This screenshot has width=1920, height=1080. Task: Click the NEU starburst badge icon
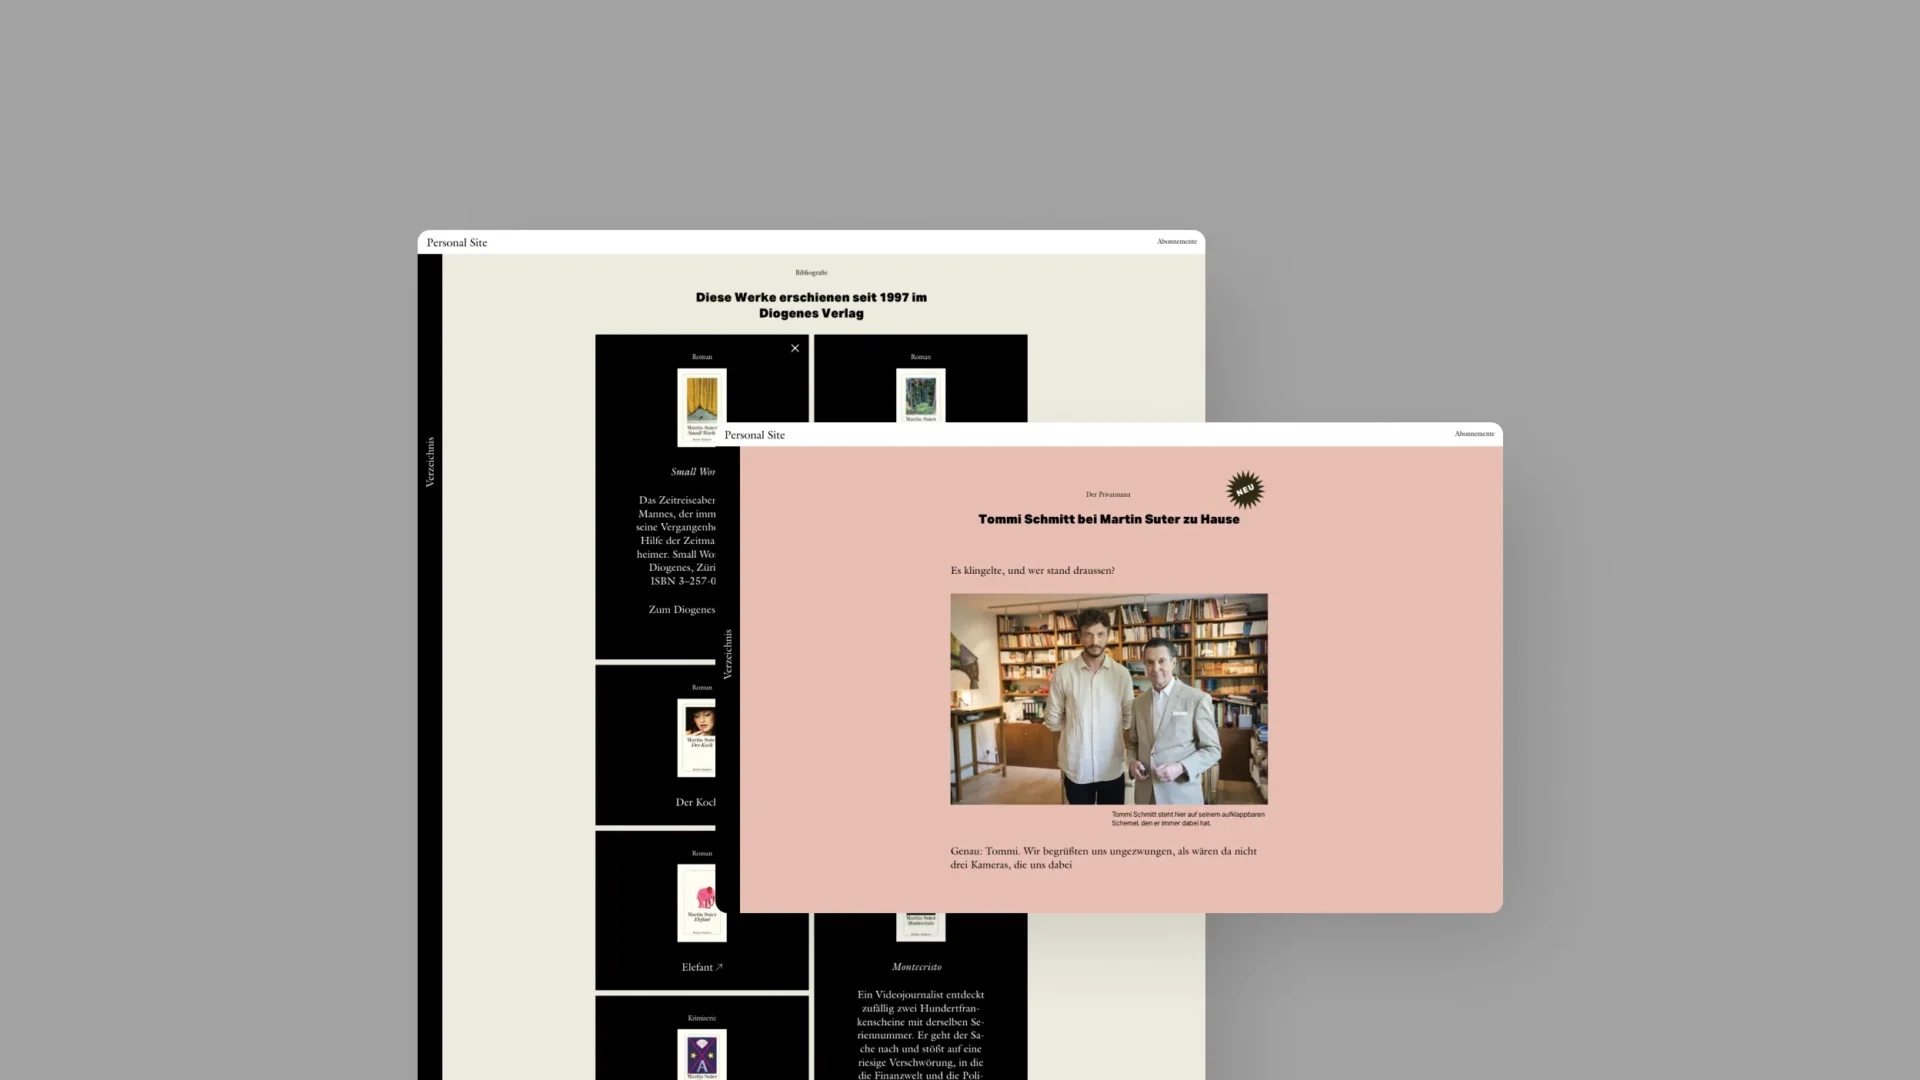(1245, 490)
